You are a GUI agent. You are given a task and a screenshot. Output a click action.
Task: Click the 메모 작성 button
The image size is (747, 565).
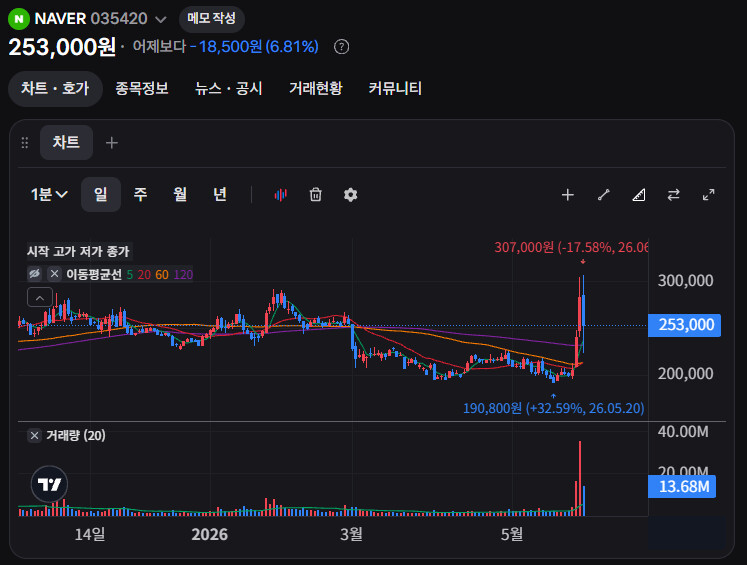pyautogui.click(x=212, y=19)
